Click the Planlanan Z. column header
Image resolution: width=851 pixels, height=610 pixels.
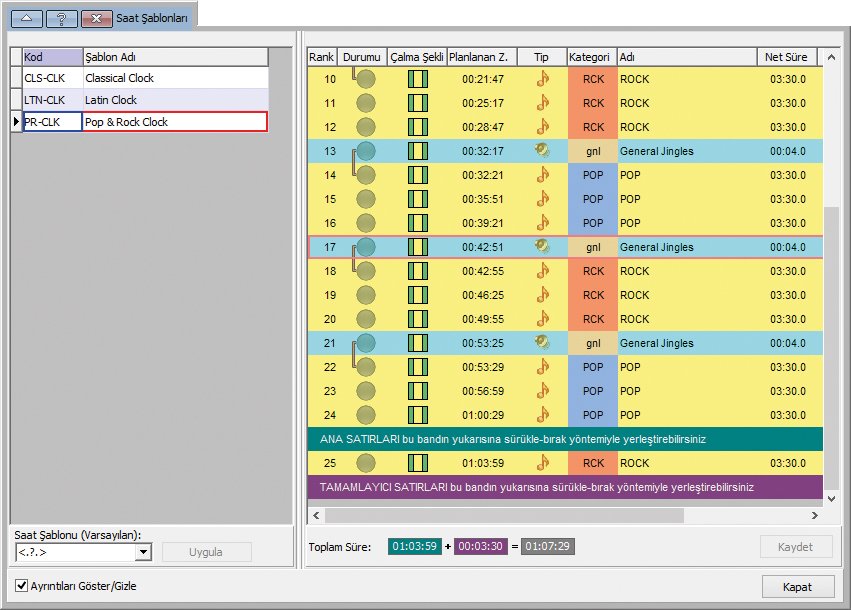[x=482, y=57]
